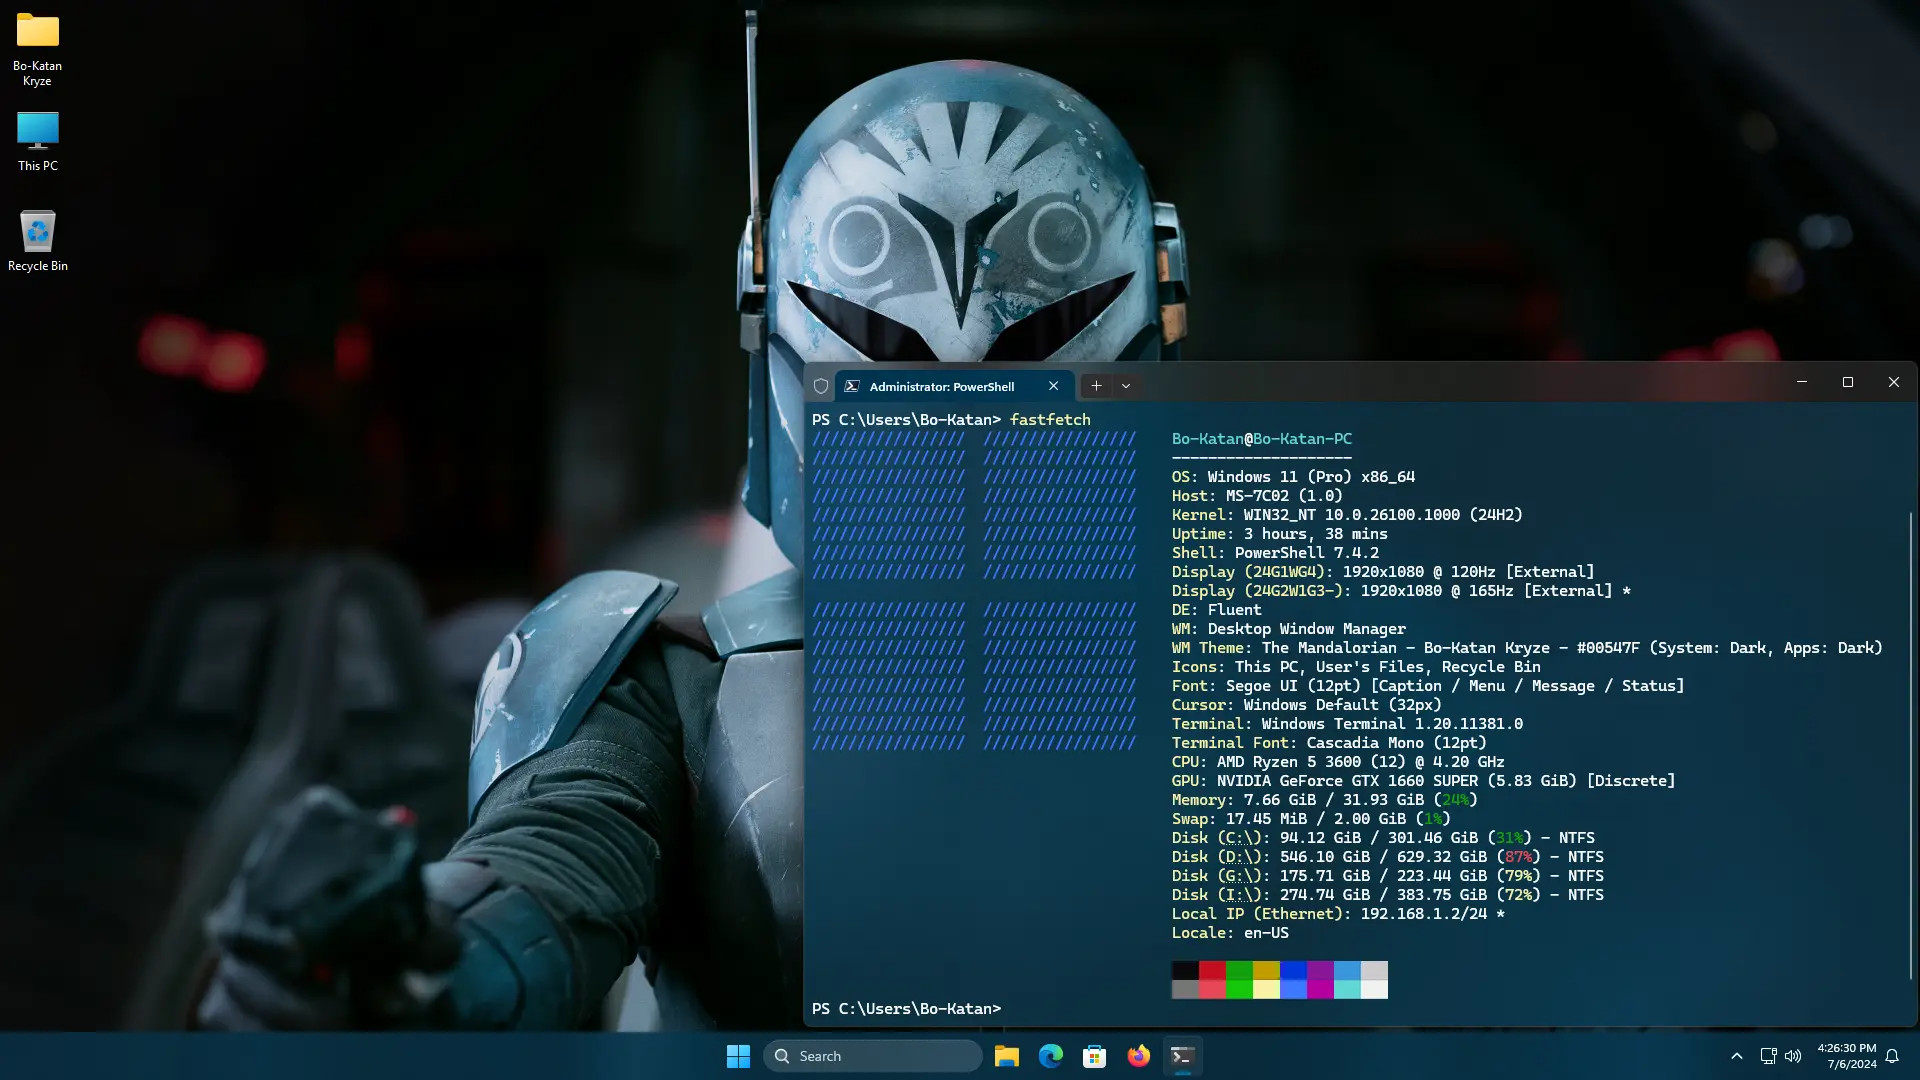The width and height of the screenshot is (1920, 1080).
Task: Click the terminal vertical scrollbar
Action: tap(1910, 745)
